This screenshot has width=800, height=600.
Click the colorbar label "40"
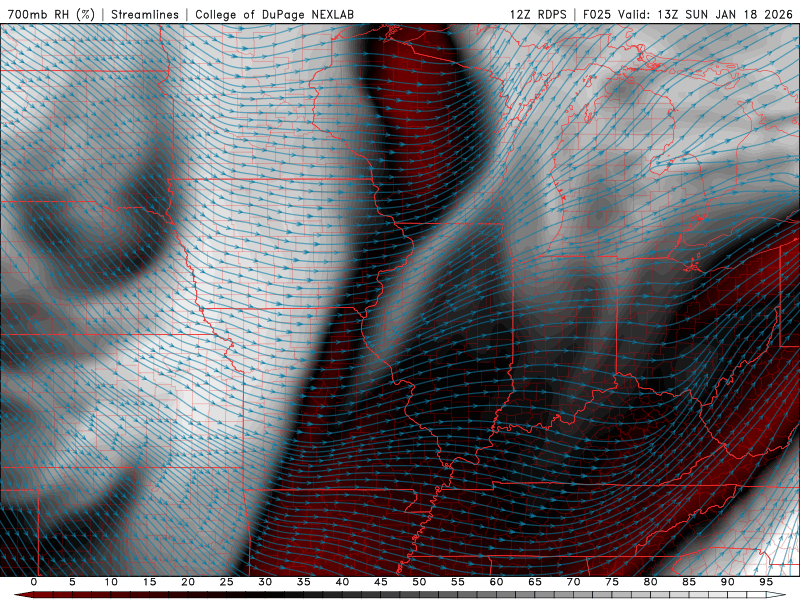(x=342, y=582)
